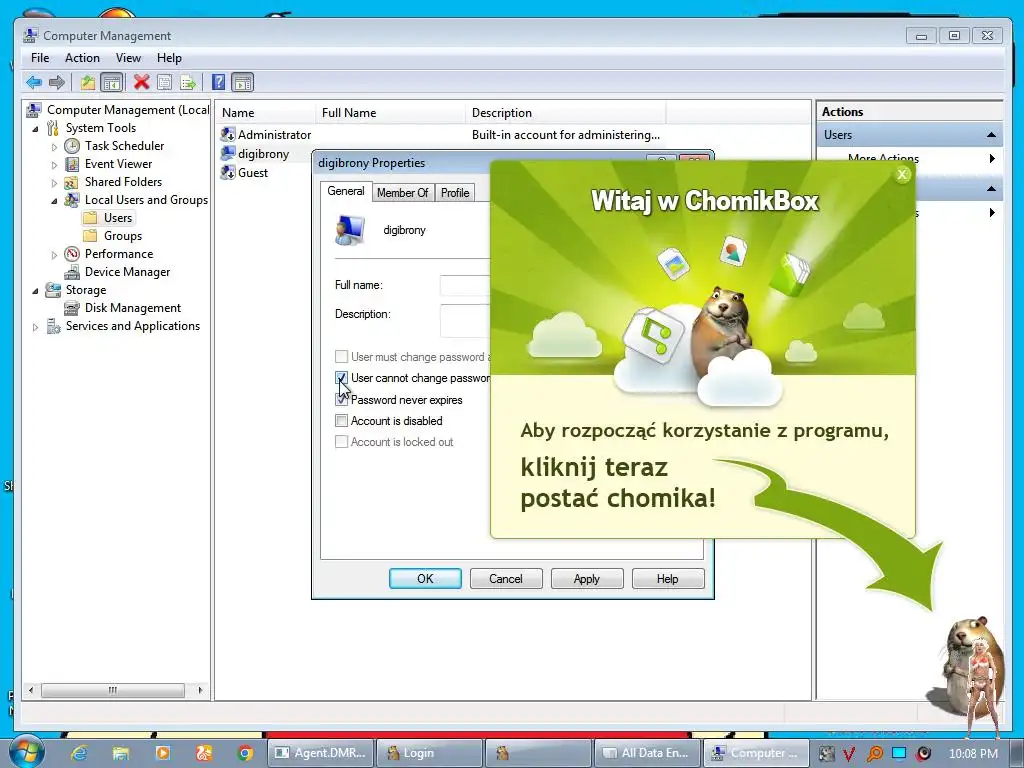Viewport: 1024px width, 768px height.
Task: Toggle the Show/Hide Console Tree icon
Action: tap(112, 82)
